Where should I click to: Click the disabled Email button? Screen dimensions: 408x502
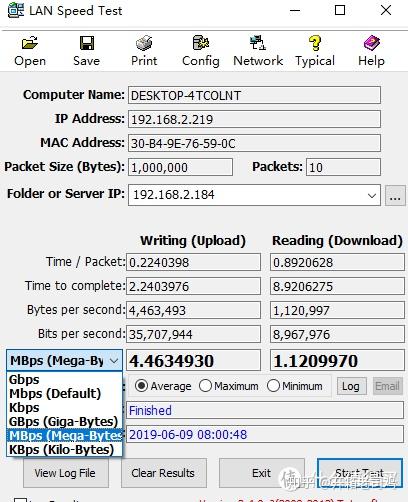[x=387, y=386]
